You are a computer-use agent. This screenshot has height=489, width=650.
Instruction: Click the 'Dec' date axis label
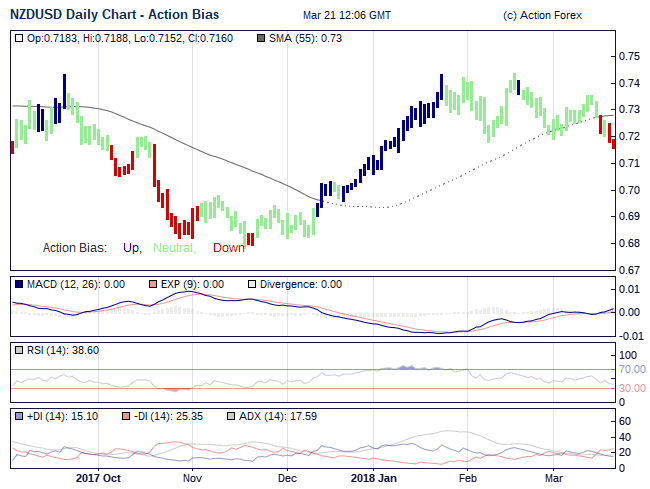pos(287,478)
